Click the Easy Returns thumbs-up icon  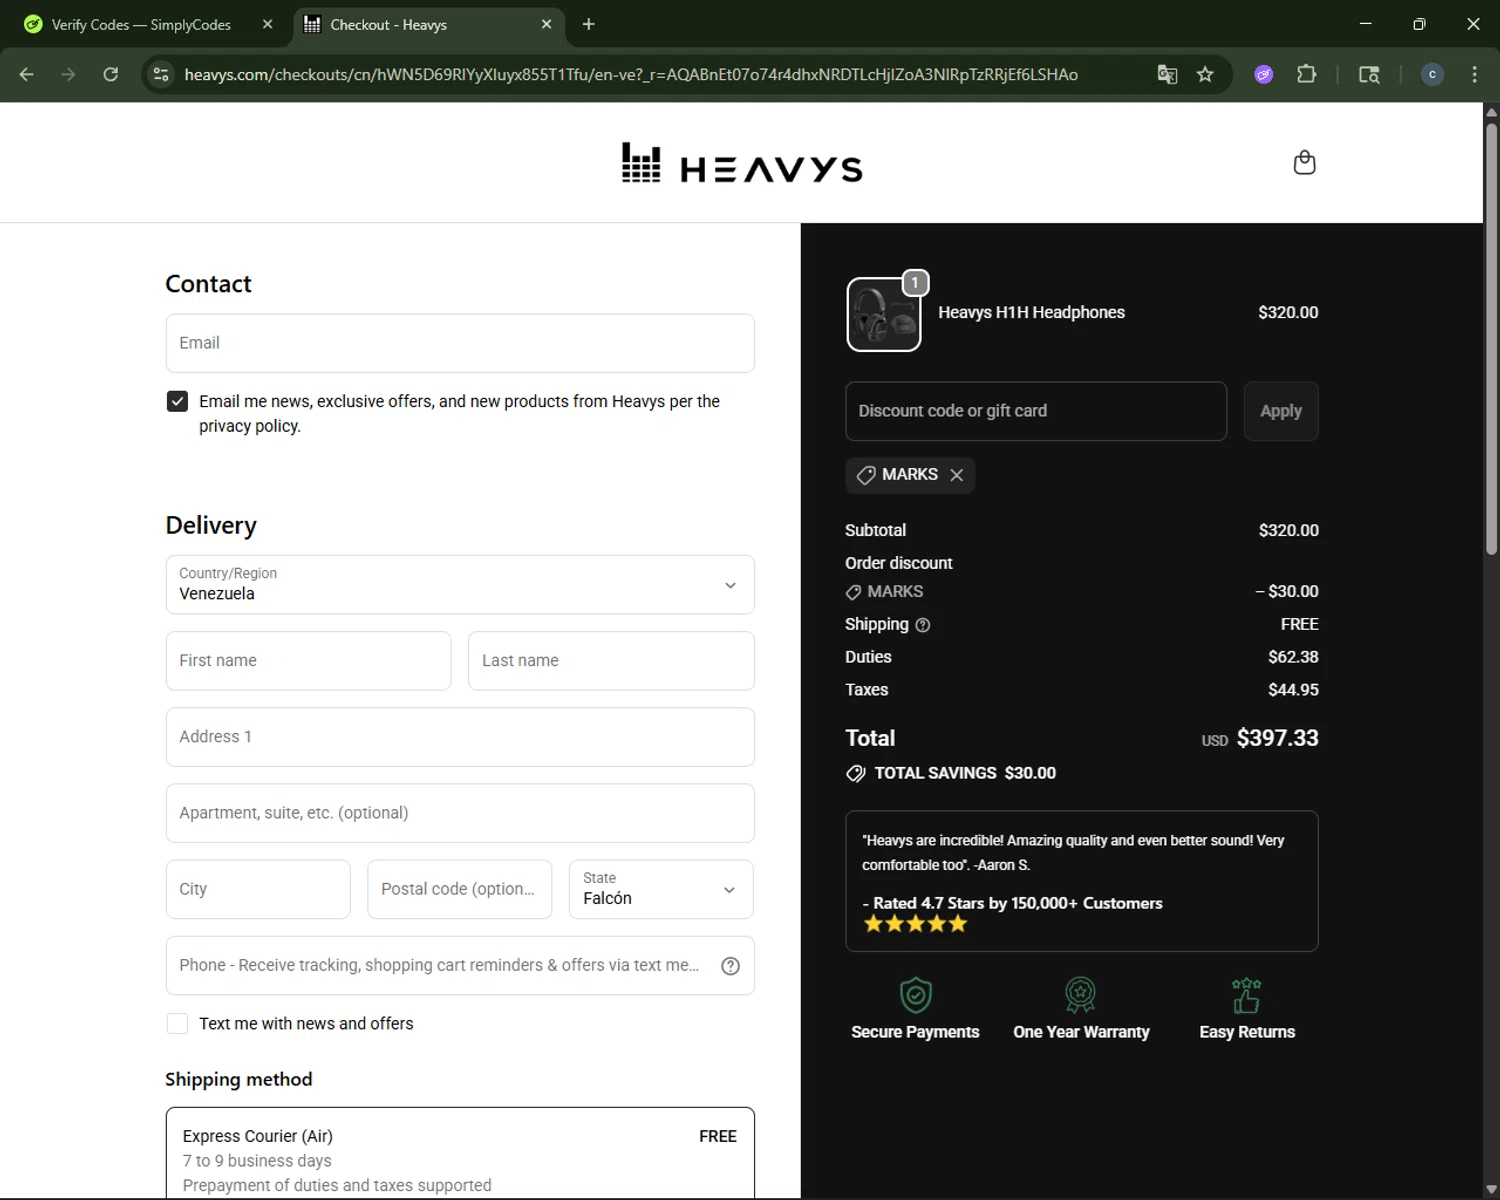1246,995
